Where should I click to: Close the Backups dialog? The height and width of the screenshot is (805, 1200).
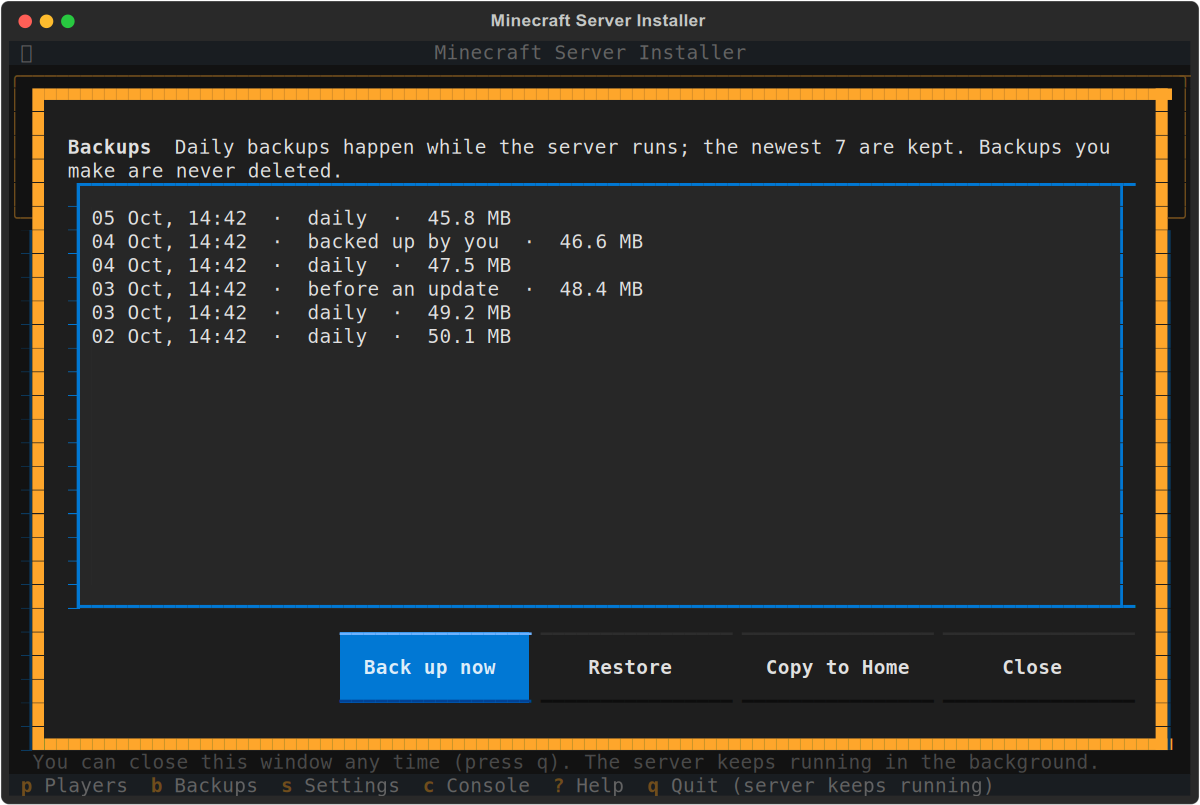coord(1038,667)
